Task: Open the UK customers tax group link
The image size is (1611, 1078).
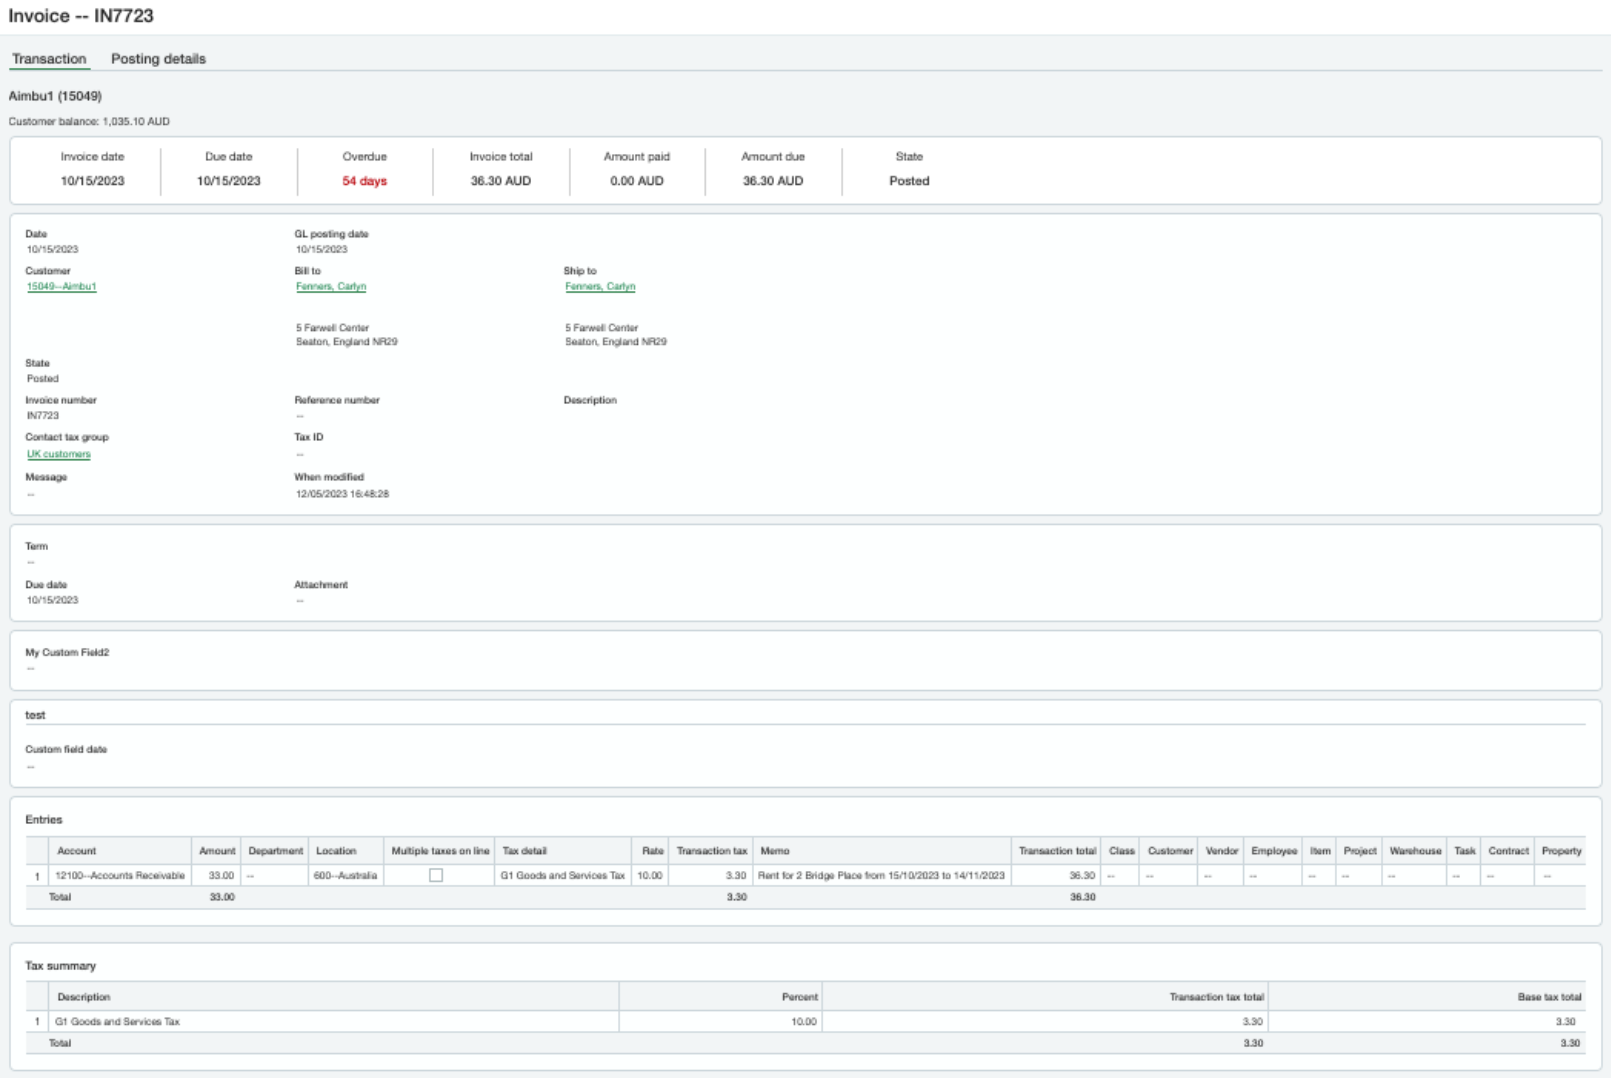Action: [x=59, y=454]
